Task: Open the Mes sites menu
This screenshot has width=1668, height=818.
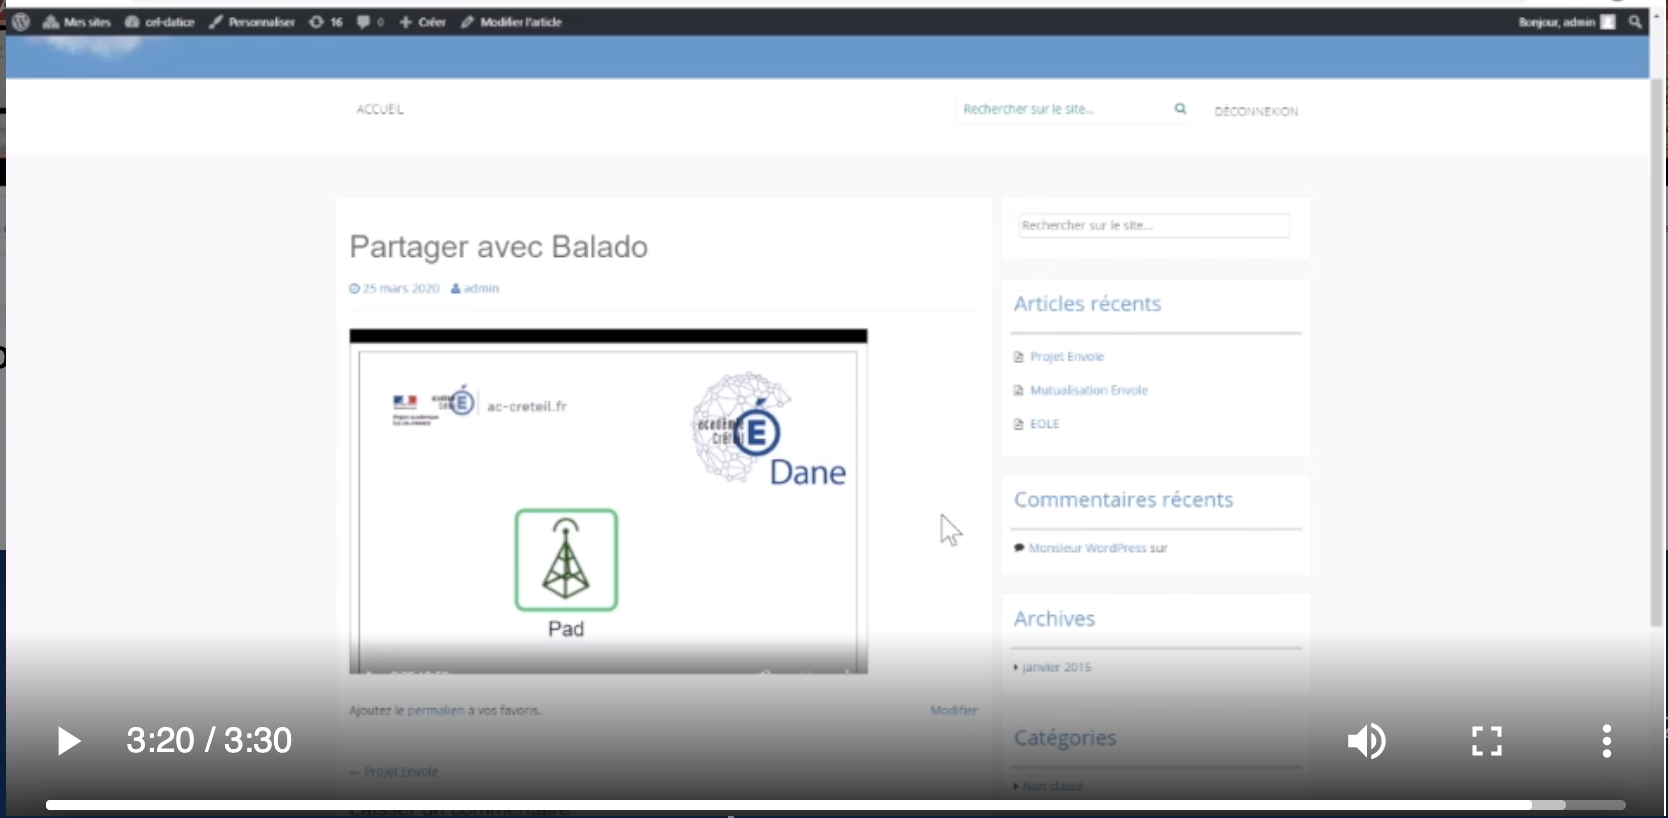Action: [x=77, y=22]
